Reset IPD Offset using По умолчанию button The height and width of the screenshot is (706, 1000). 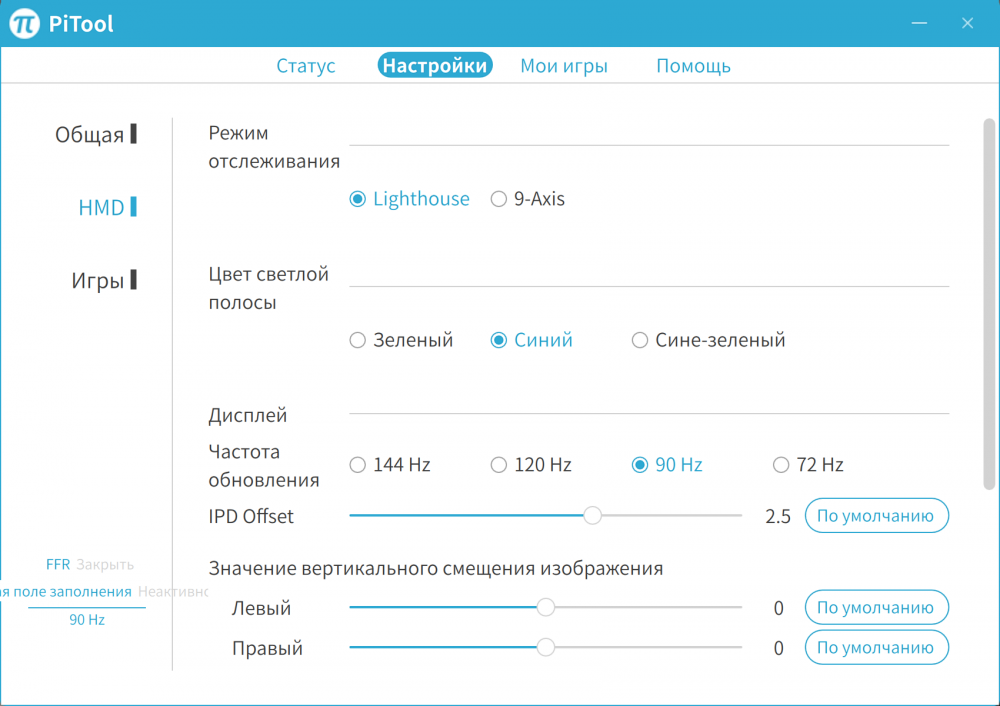877,515
